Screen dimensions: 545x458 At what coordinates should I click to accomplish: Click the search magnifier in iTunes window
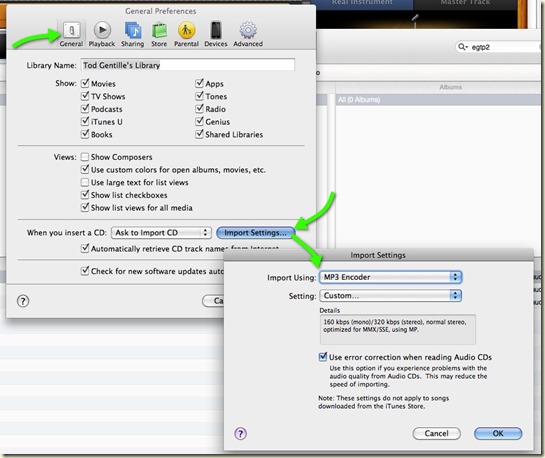click(x=462, y=47)
